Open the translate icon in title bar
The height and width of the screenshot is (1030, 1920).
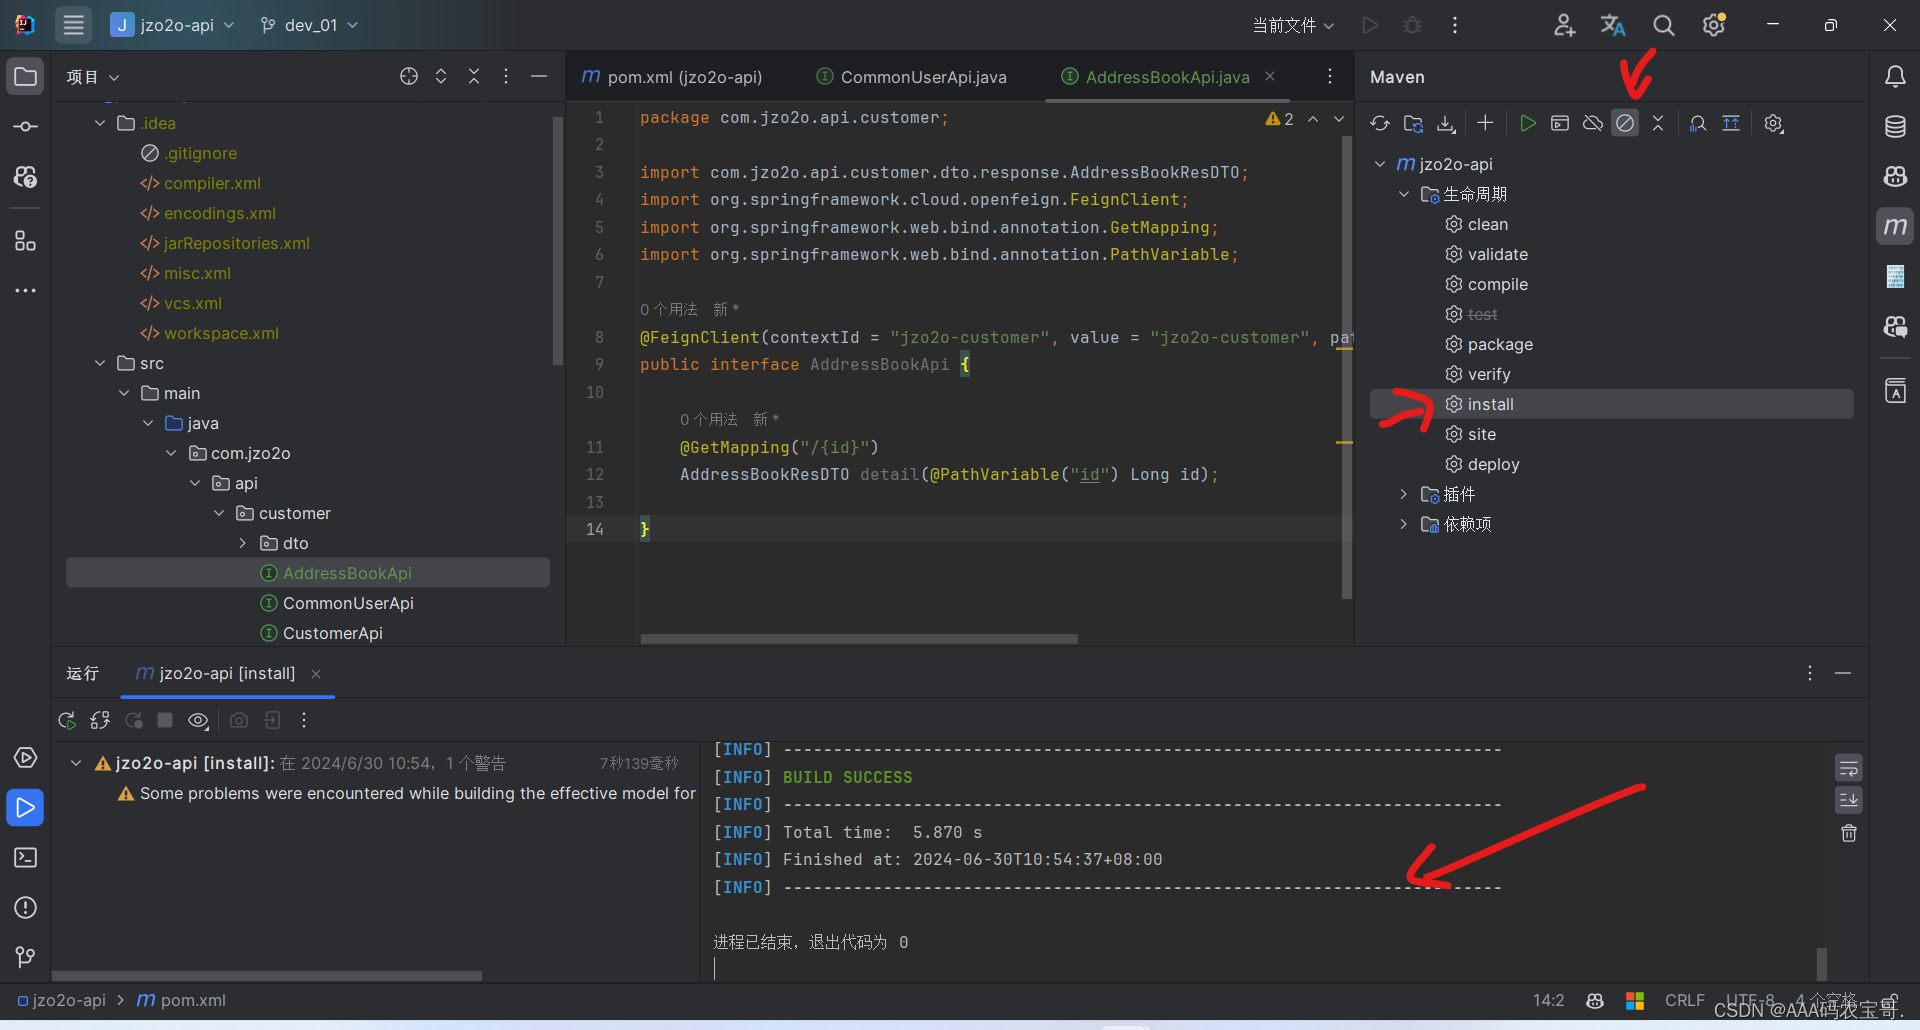pyautogui.click(x=1613, y=25)
